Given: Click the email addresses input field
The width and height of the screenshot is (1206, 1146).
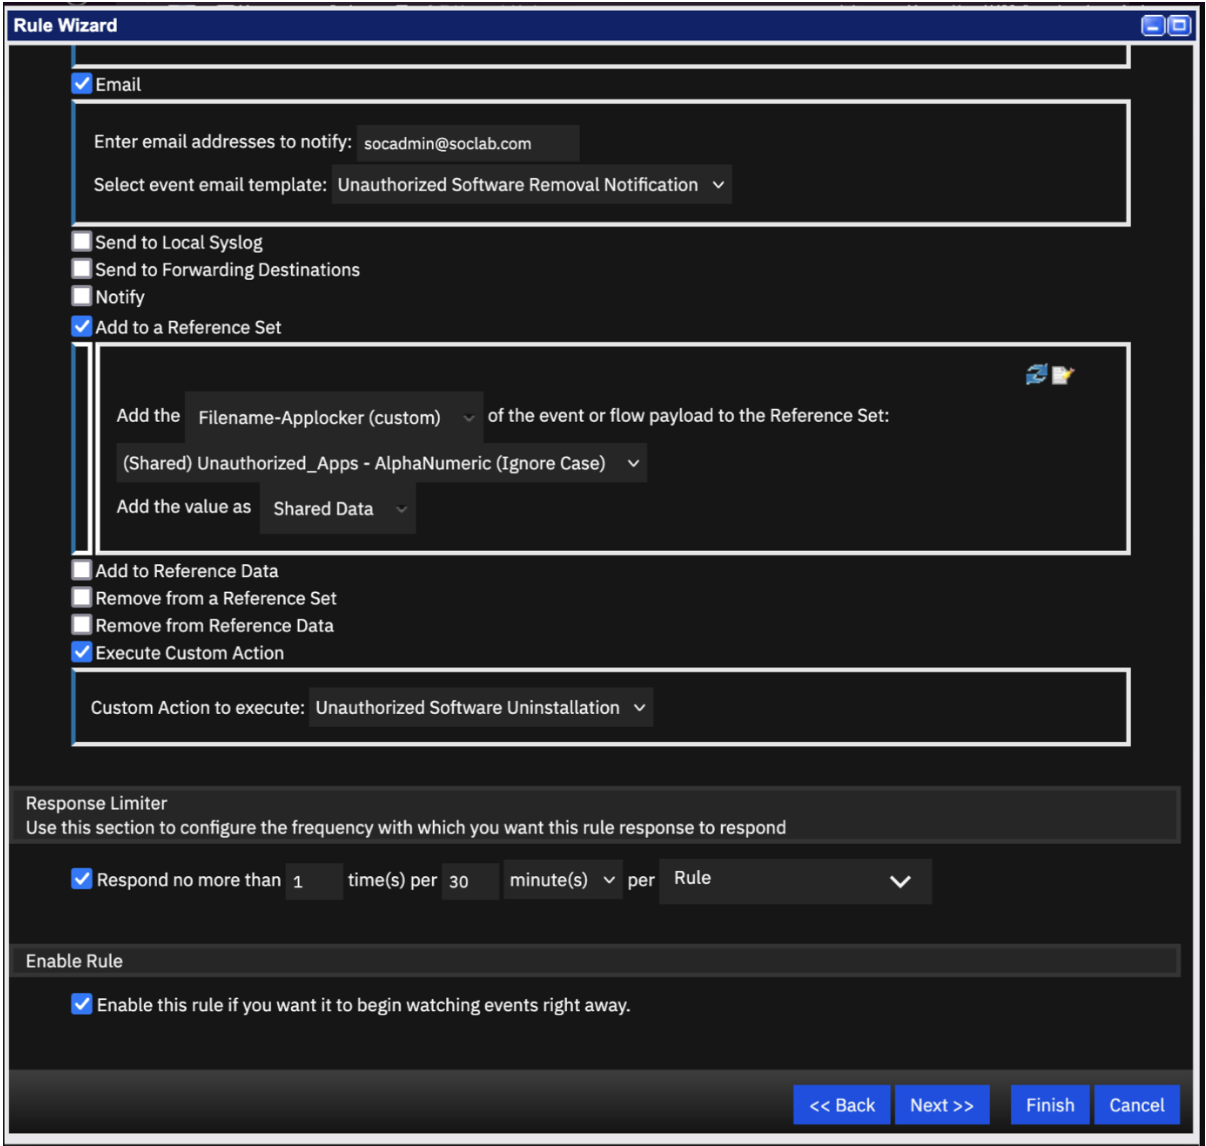Looking at the screenshot, I should (x=468, y=143).
